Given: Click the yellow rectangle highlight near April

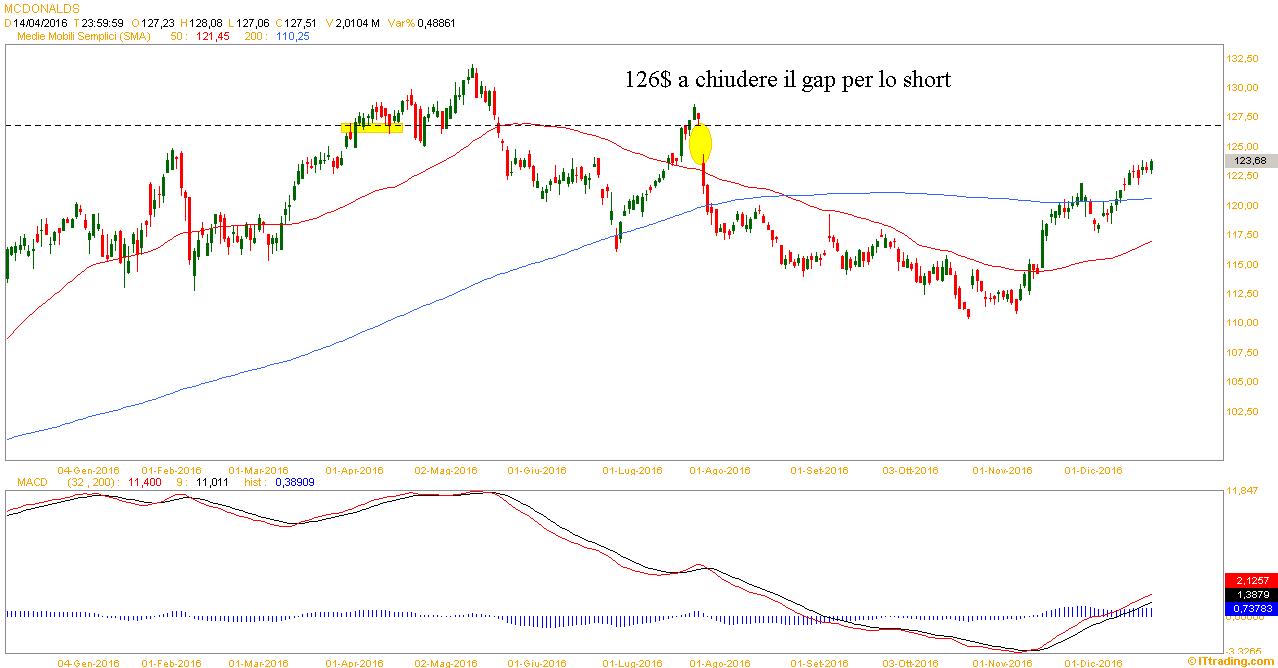Looking at the screenshot, I should coord(372,127).
